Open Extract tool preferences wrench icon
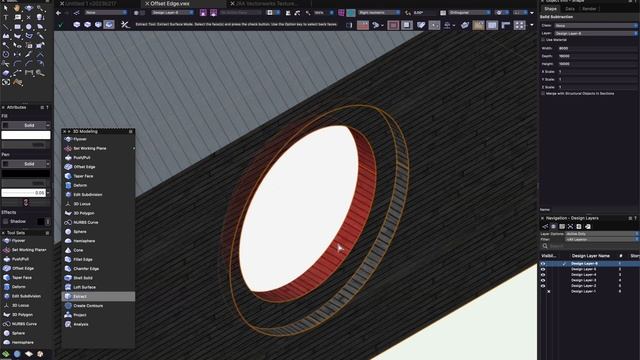This screenshot has width=640, height=360. pos(125,25)
